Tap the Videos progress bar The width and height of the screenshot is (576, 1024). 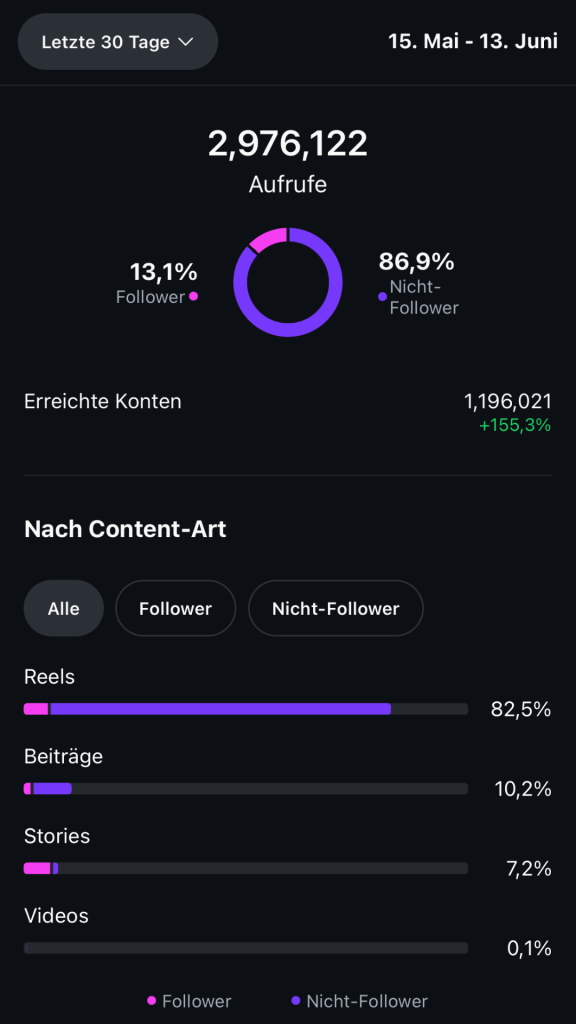pyautogui.click(x=246, y=948)
